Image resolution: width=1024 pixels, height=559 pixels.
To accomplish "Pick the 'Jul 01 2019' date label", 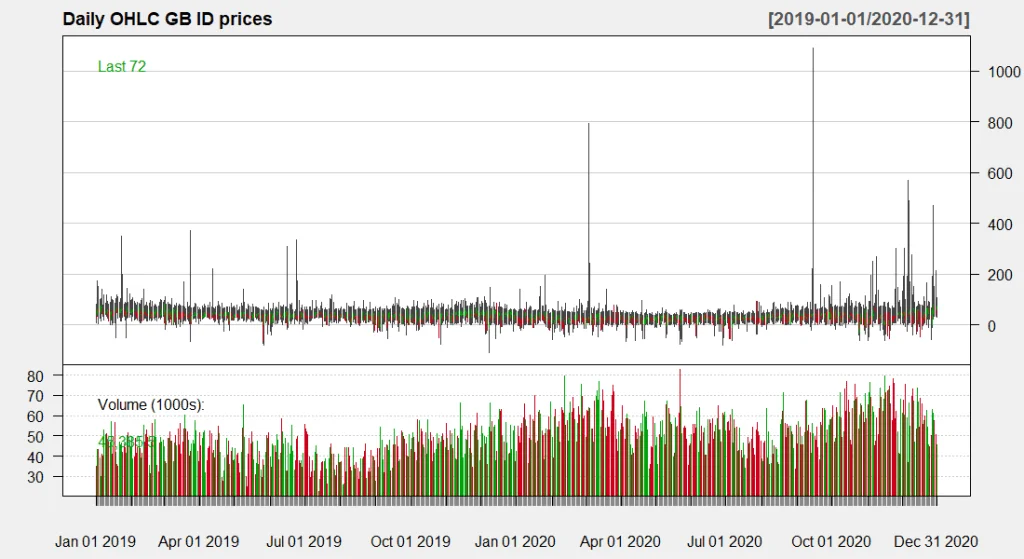I will [x=305, y=541].
